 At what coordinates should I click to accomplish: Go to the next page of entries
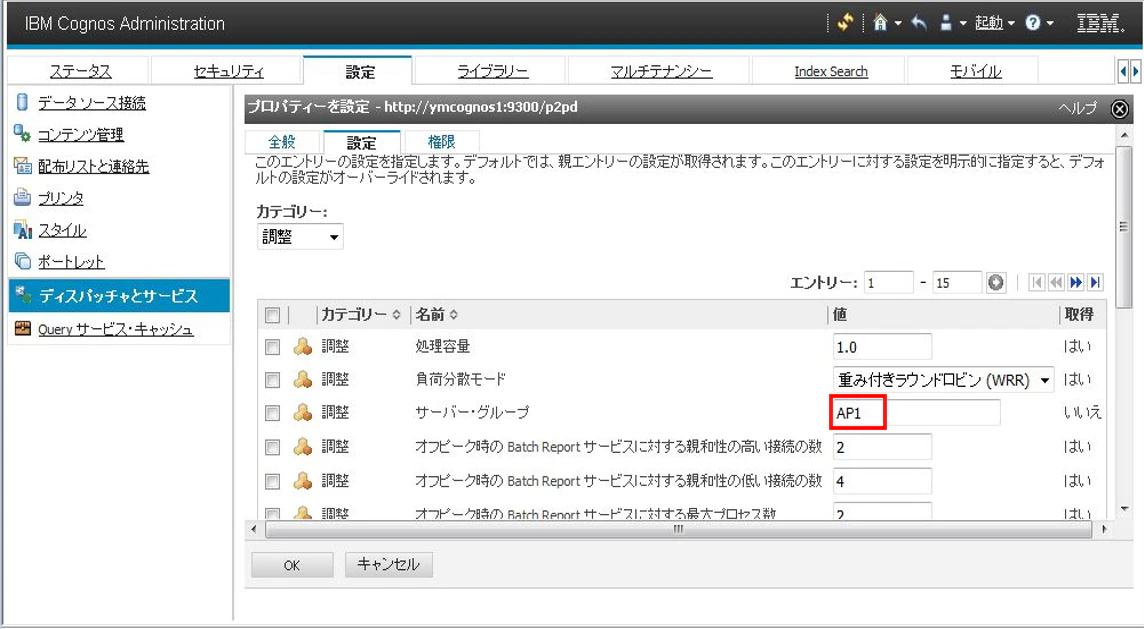(1075, 282)
